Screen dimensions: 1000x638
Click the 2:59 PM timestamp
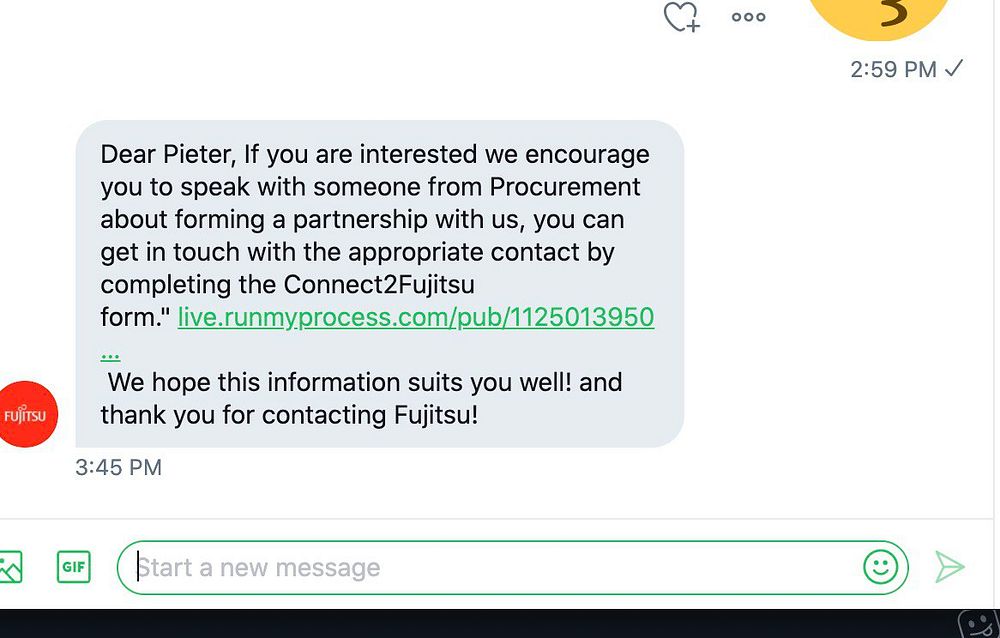pyautogui.click(x=893, y=69)
